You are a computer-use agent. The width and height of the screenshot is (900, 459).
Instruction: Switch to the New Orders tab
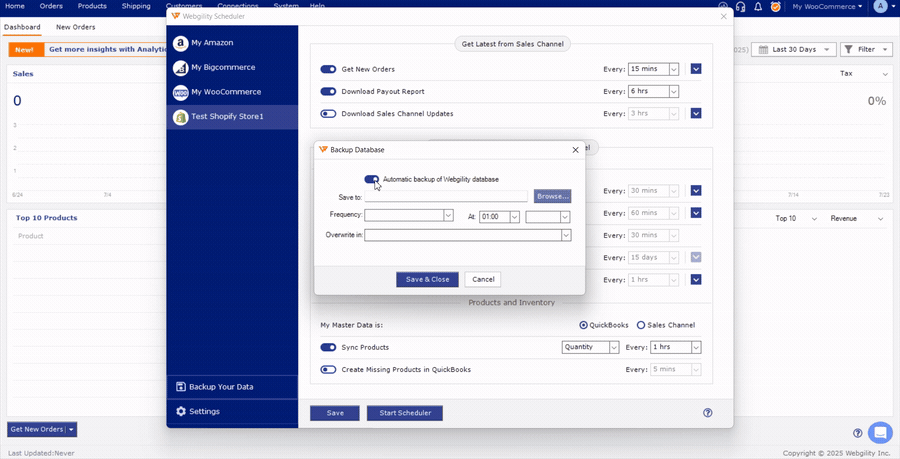tap(76, 27)
